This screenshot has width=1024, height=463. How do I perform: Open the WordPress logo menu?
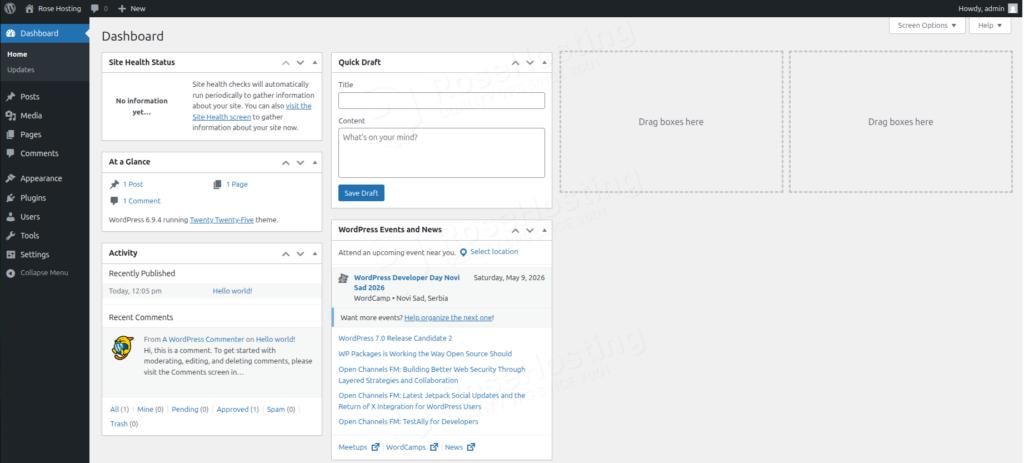tap(10, 8)
